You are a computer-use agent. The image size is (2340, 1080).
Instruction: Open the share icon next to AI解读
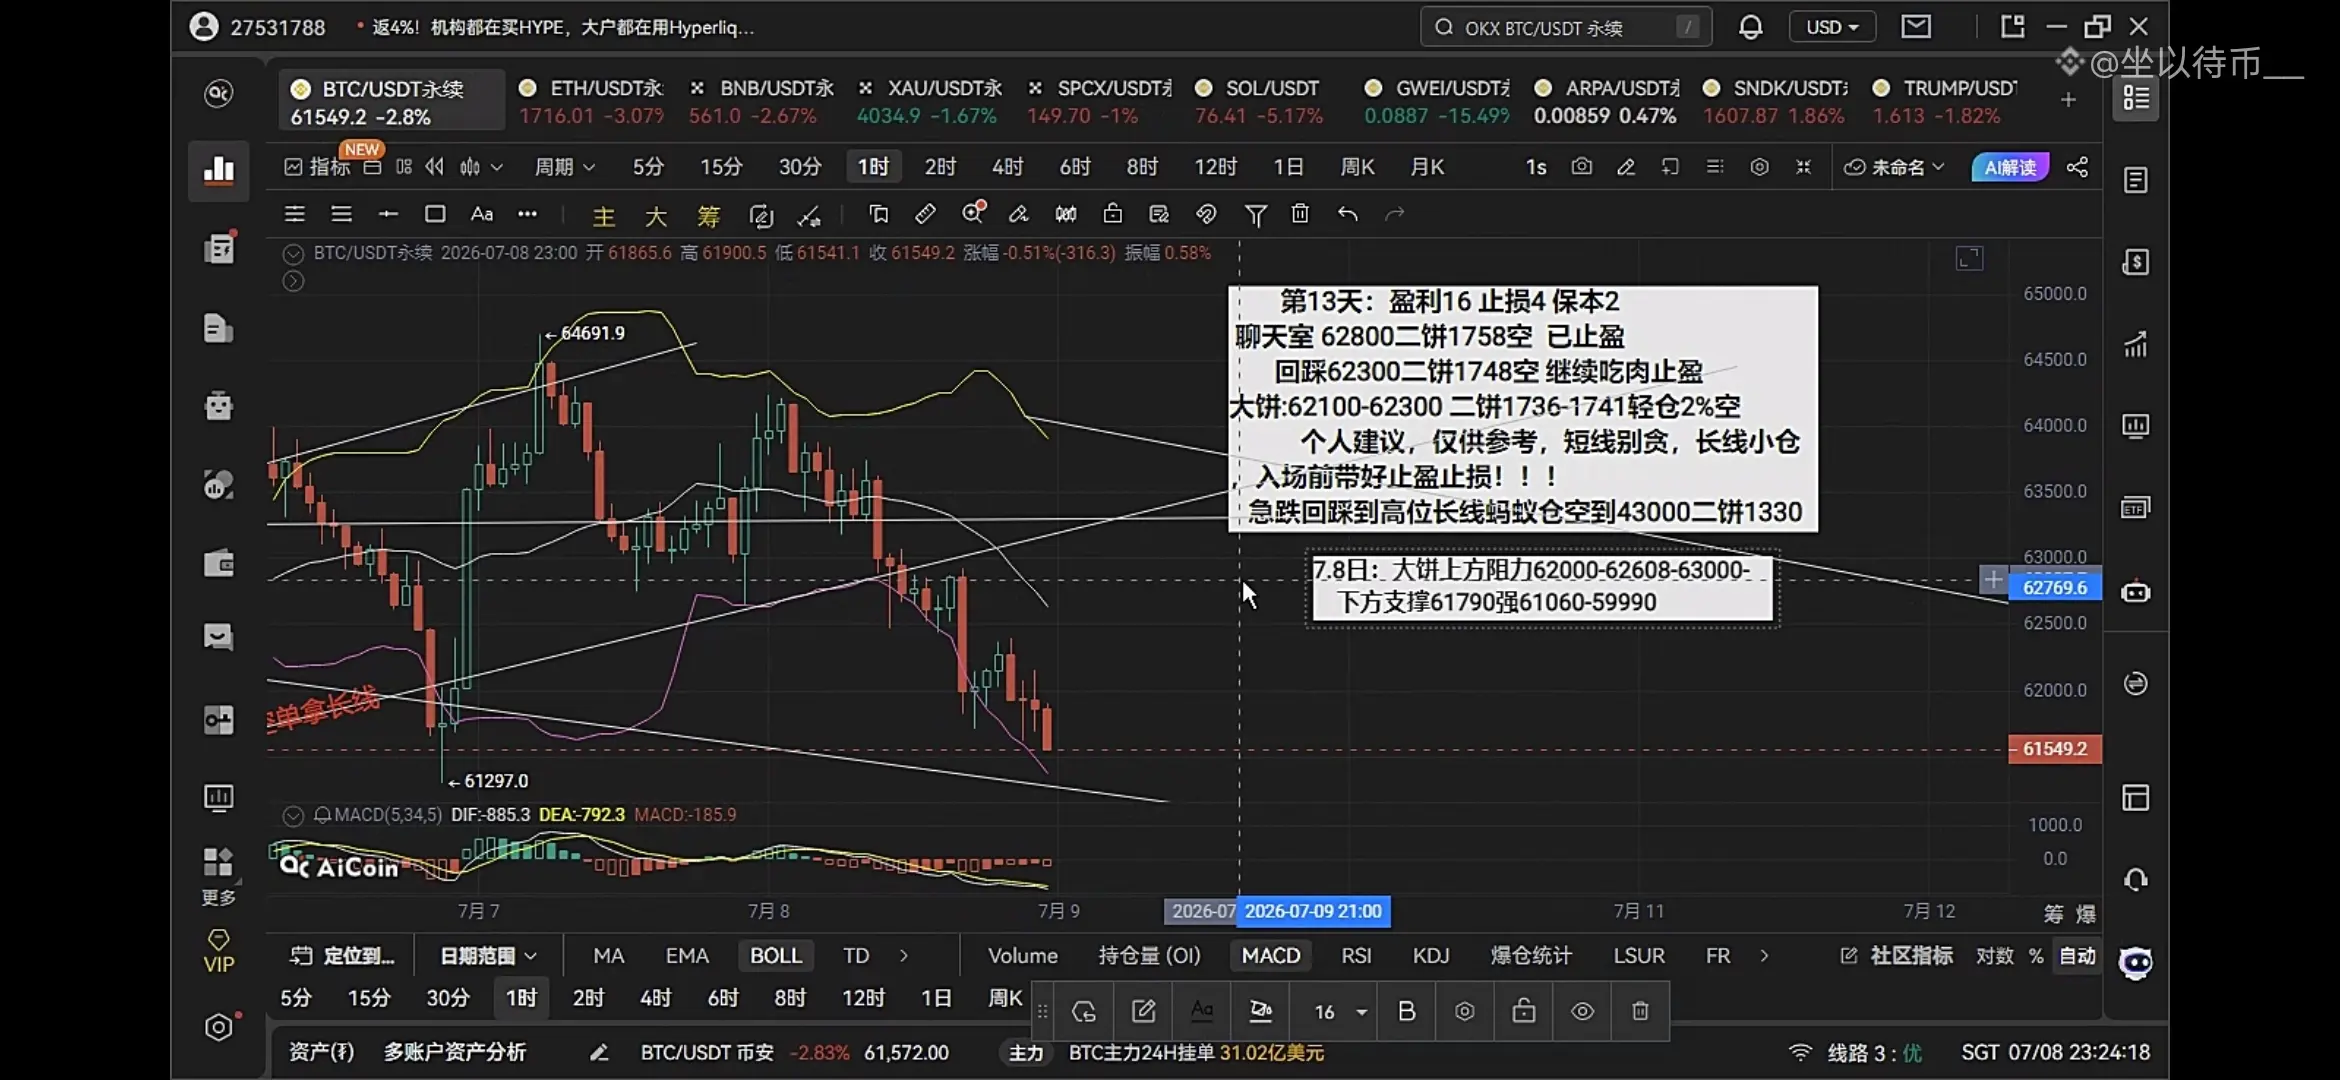[x=2077, y=167]
